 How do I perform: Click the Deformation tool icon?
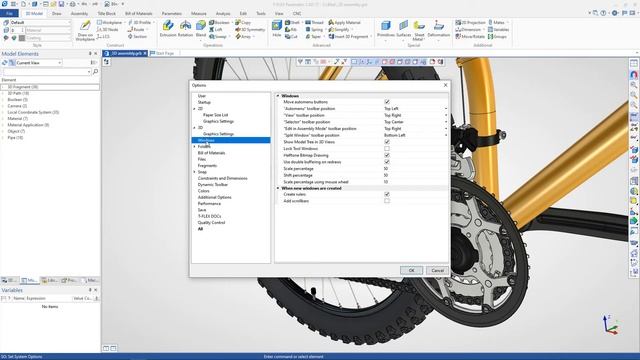439,26
